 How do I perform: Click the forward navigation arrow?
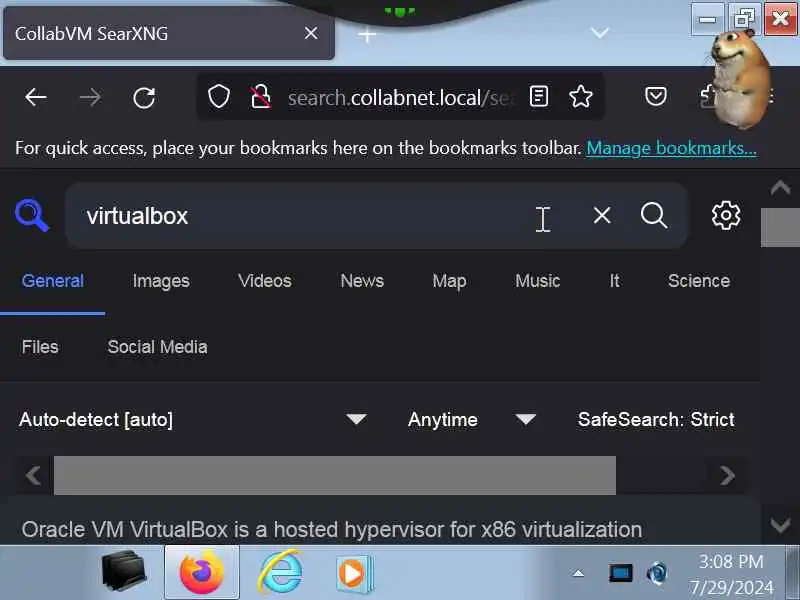tap(90, 97)
